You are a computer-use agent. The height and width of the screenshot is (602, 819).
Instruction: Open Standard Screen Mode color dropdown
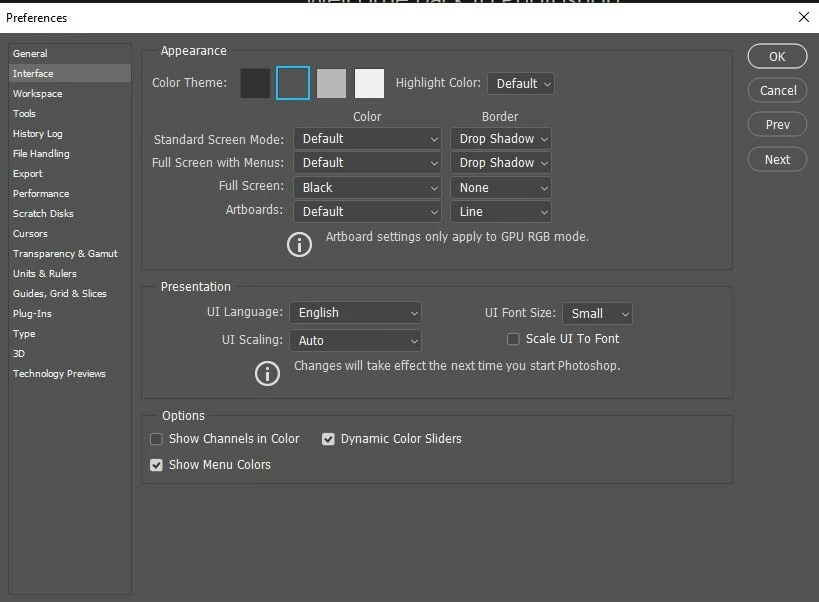[x=367, y=139]
